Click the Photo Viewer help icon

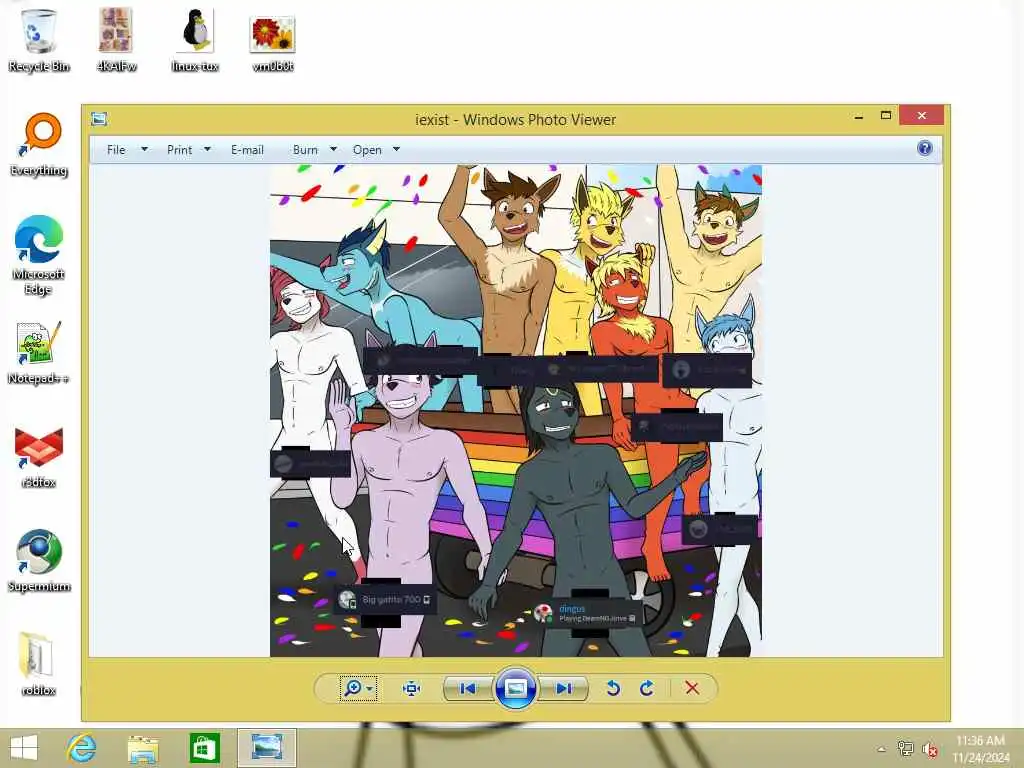925,148
